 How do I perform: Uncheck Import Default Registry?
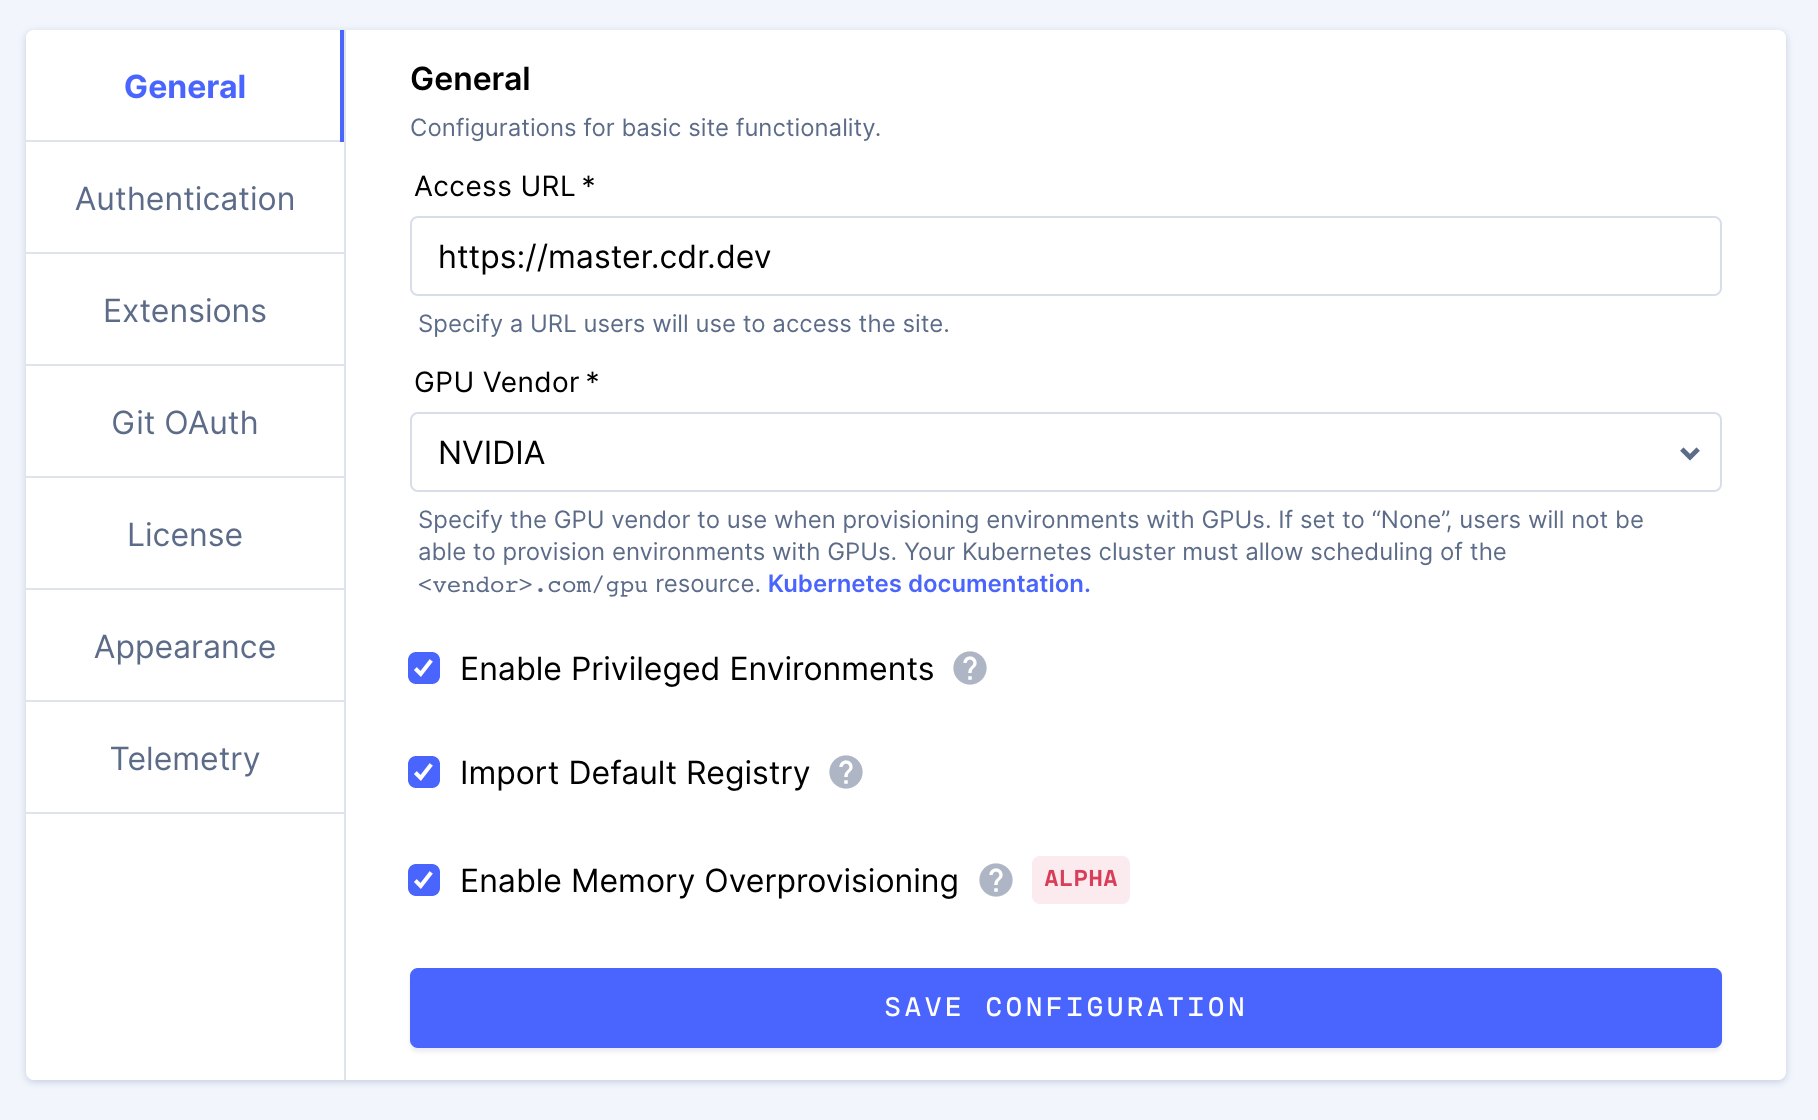[424, 772]
